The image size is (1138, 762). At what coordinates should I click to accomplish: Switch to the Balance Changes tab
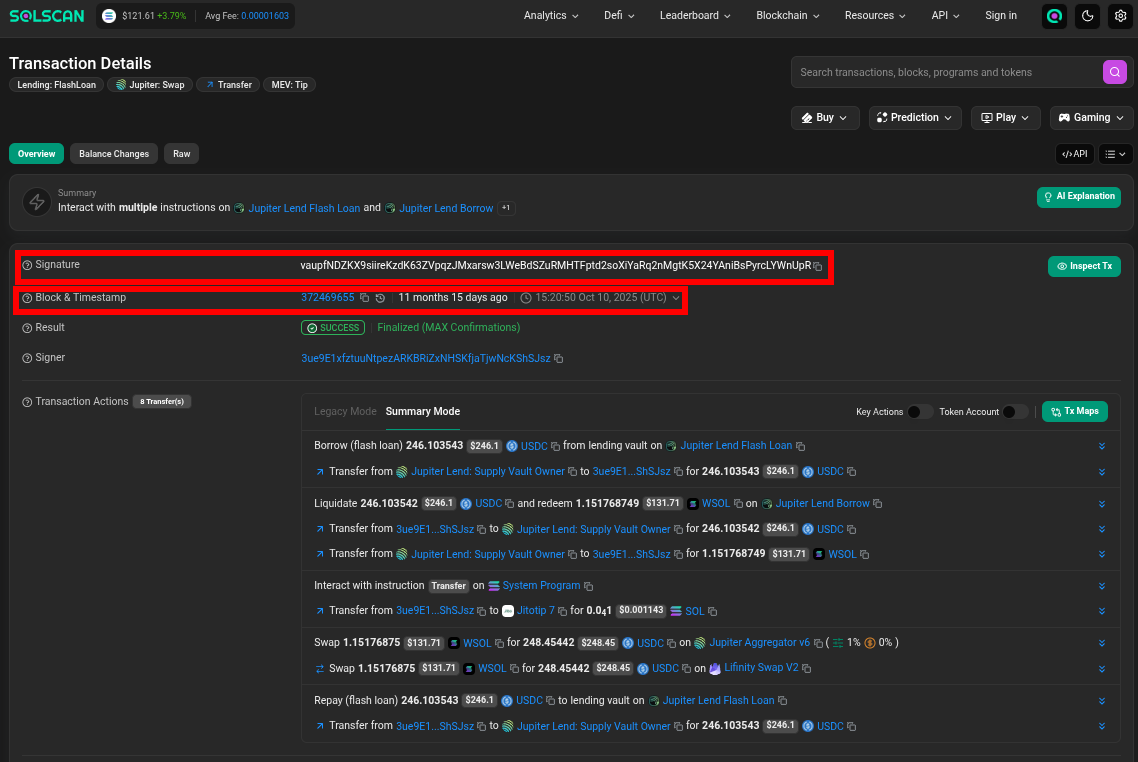pyautogui.click(x=114, y=154)
